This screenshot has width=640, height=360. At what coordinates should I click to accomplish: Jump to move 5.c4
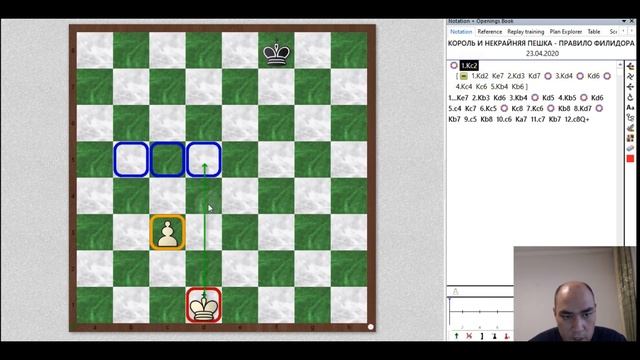pyautogui.click(x=455, y=109)
